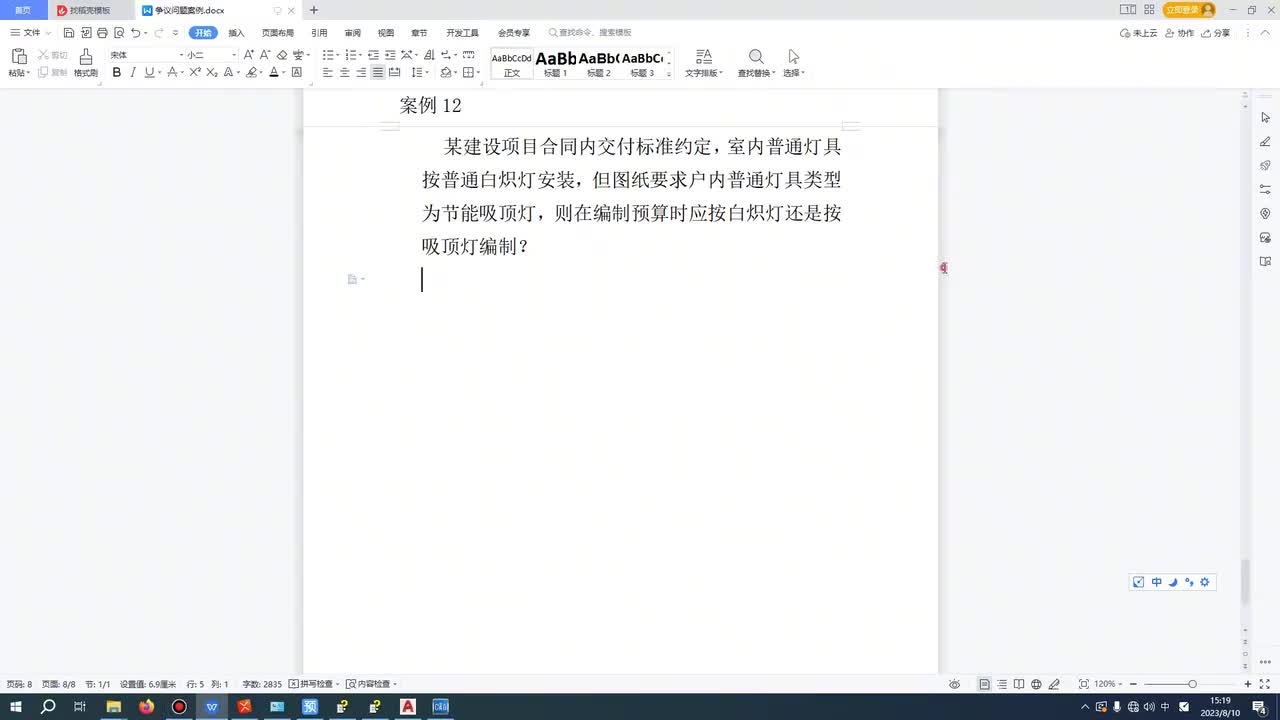Open a new tab with plus icon
The image size is (1280, 720).
[314, 10]
